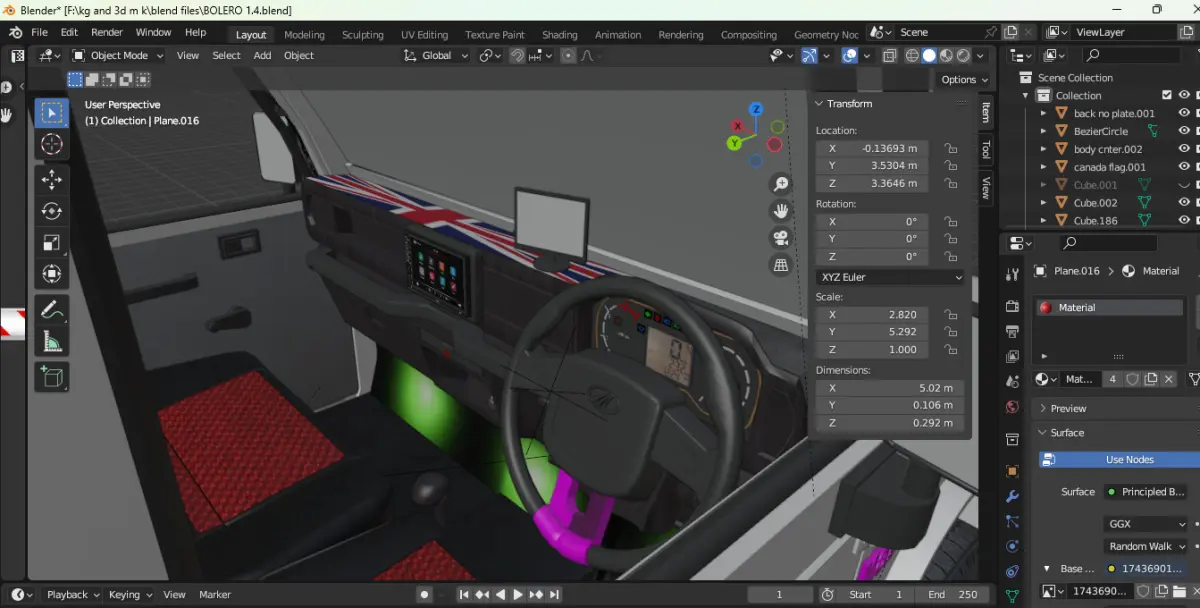Image resolution: width=1200 pixels, height=608 pixels.
Task: Open Global transform orientation dropdown
Action: 436,56
